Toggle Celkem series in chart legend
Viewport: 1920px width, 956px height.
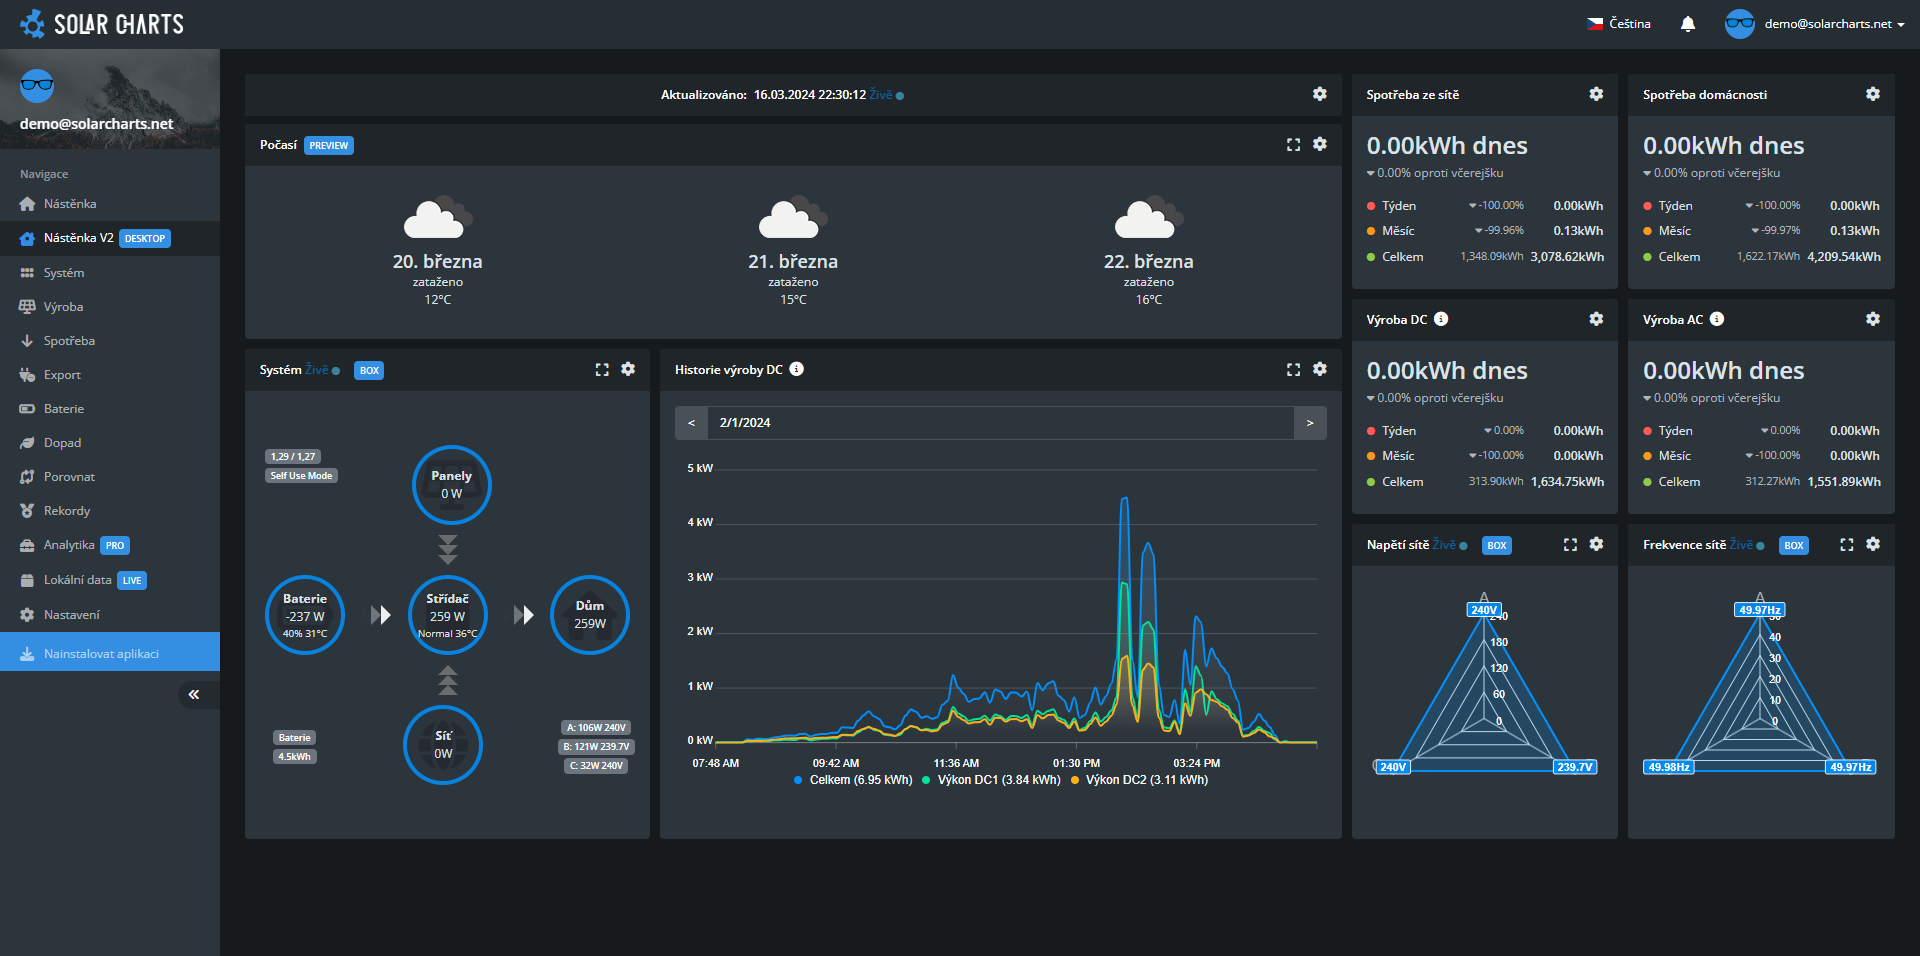tap(853, 780)
